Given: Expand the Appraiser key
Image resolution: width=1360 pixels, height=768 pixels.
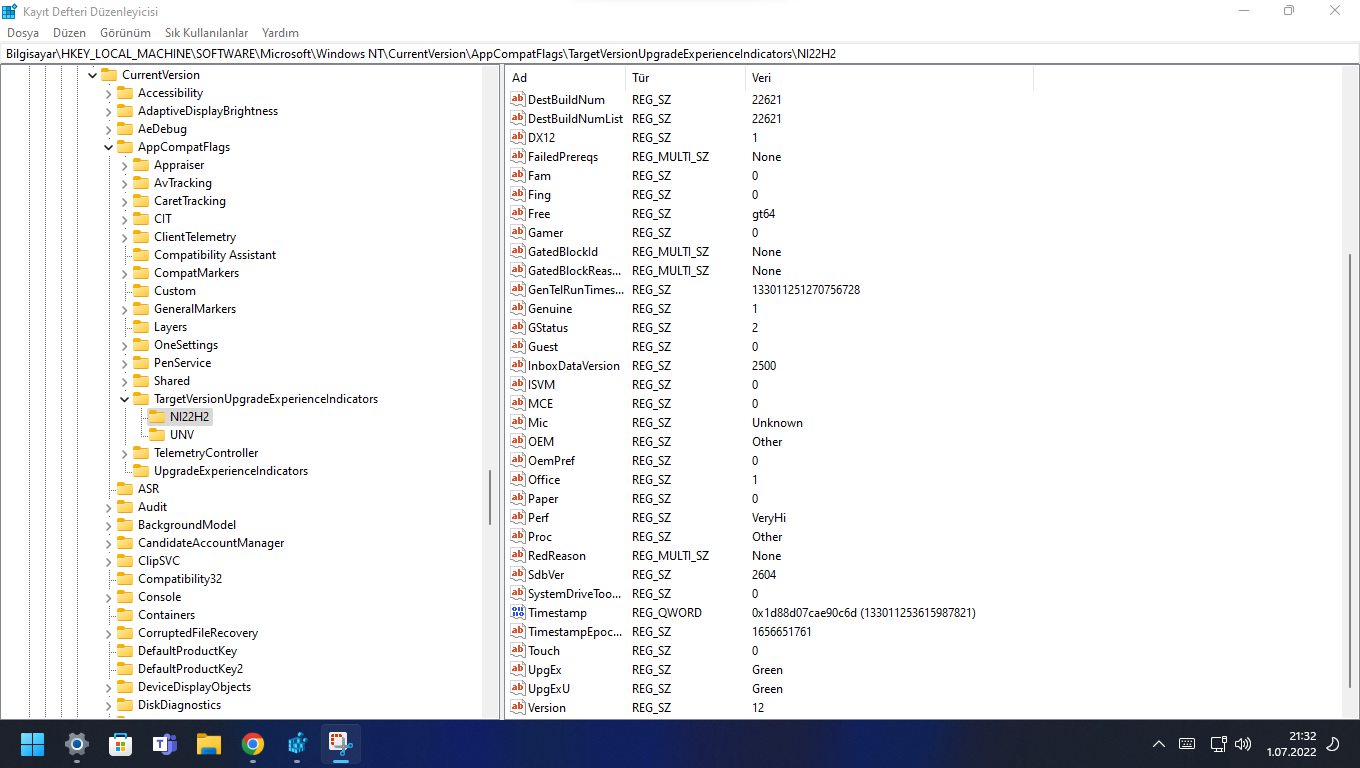Looking at the screenshot, I should tap(125, 165).
